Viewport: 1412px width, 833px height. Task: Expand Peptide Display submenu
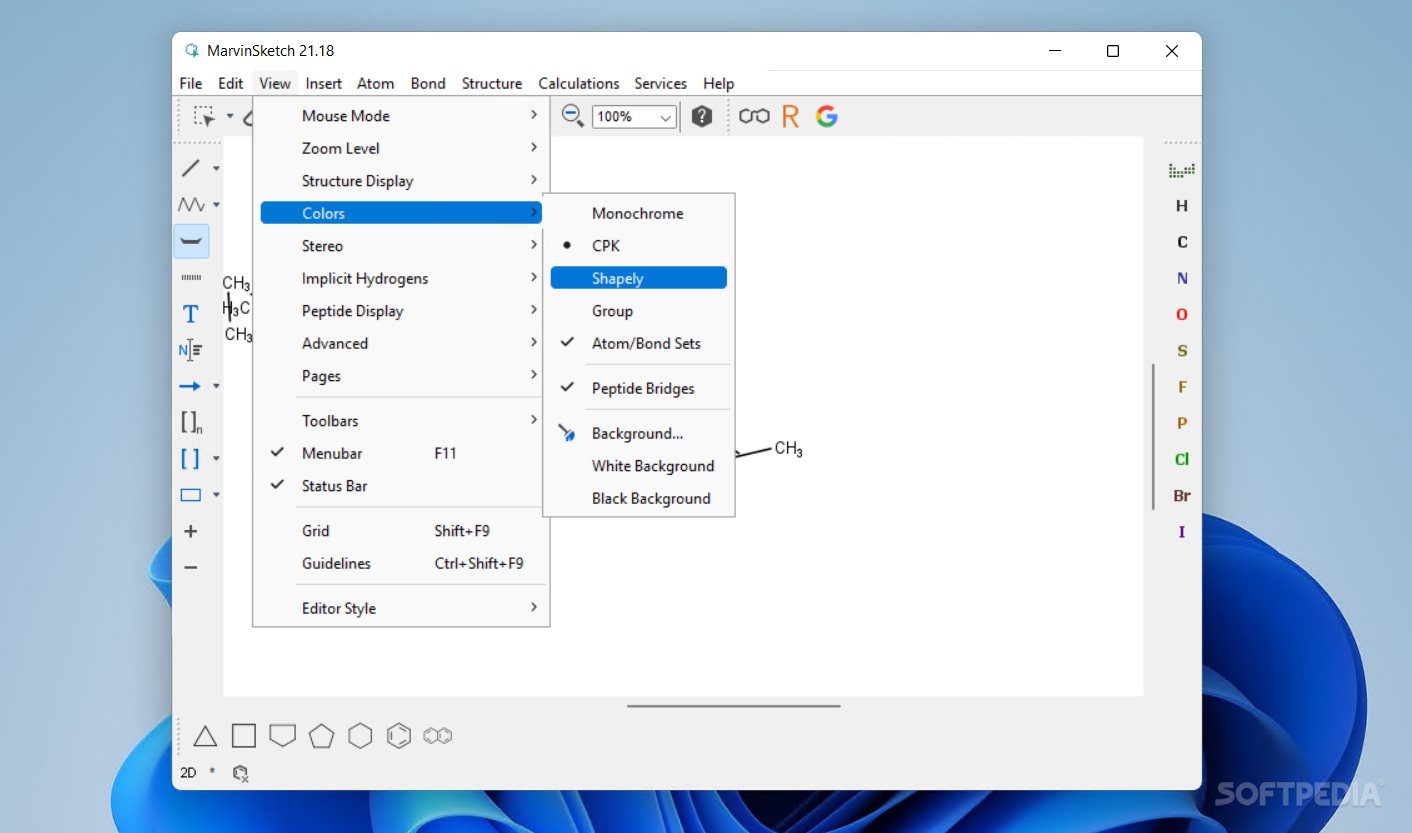click(401, 311)
